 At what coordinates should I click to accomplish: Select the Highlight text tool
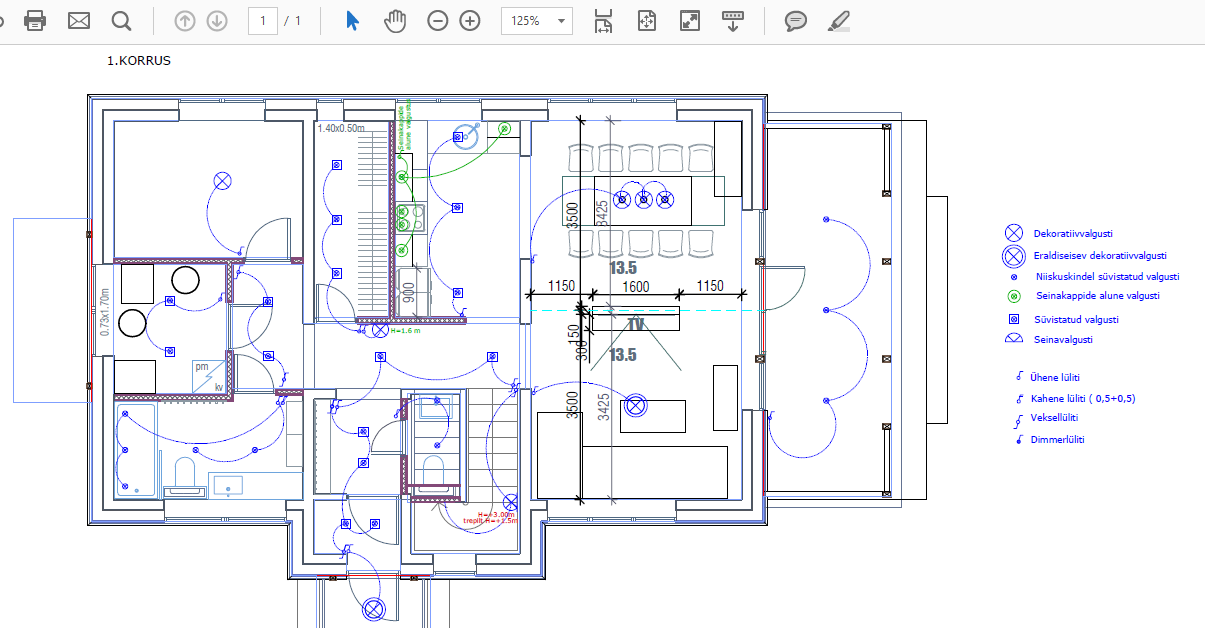coord(839,21)
